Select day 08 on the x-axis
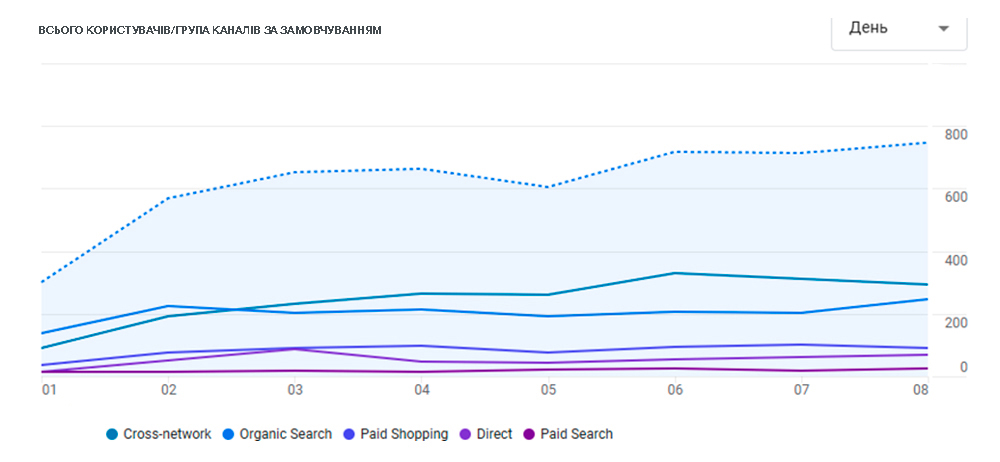This screenshot has width=1000, height=462. tap(921, 389)
